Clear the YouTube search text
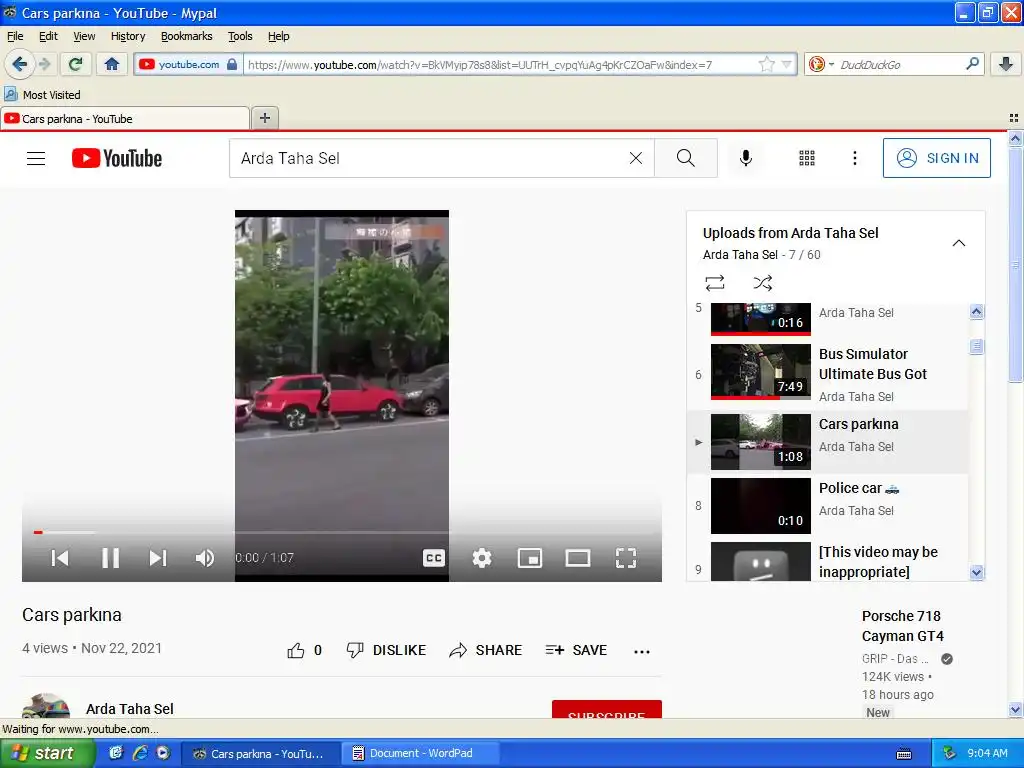The width and height of the screenshot is (1024, 768). tap(635, 158)
